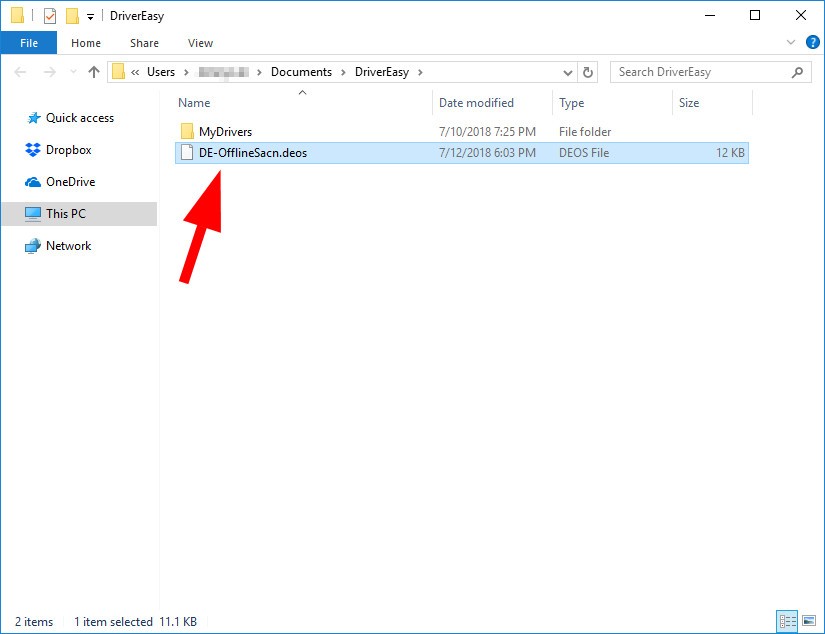The image size is (825, 634).
Task: Open the recent locations dropdown arrow
Action: click(73, 72)
